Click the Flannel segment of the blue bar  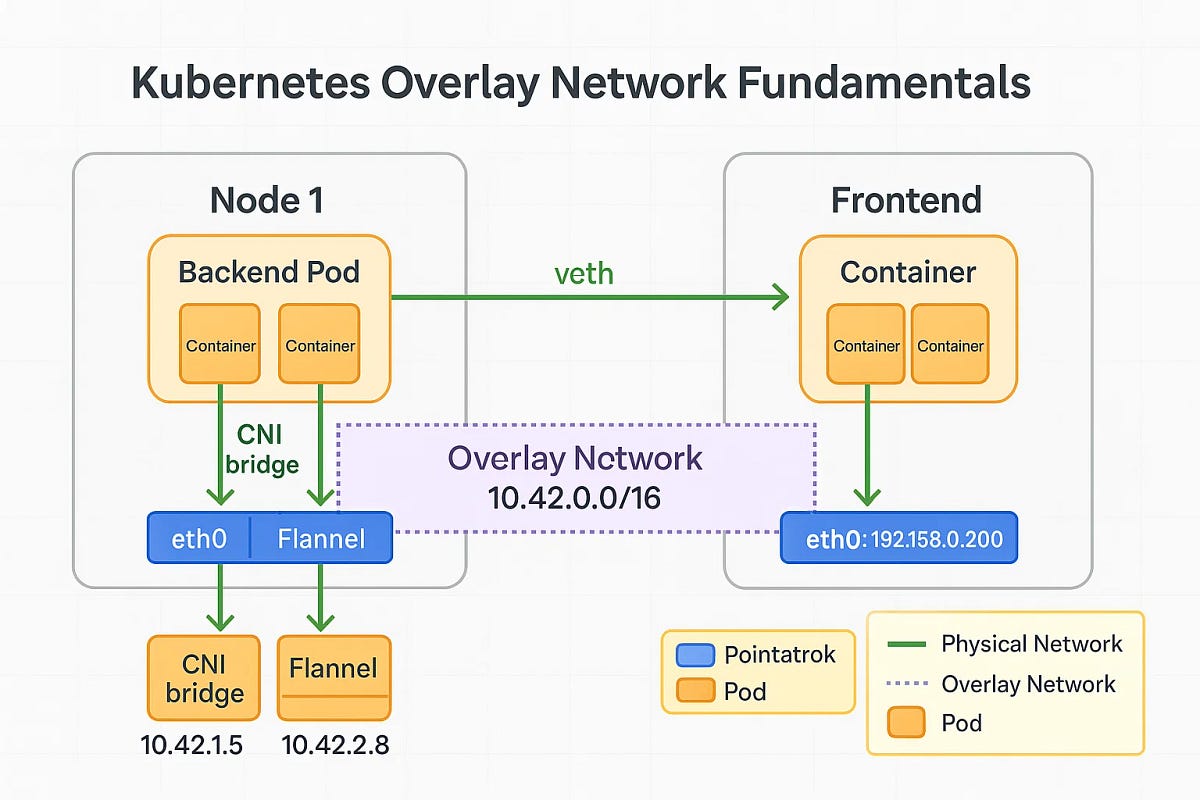(322, 537)
